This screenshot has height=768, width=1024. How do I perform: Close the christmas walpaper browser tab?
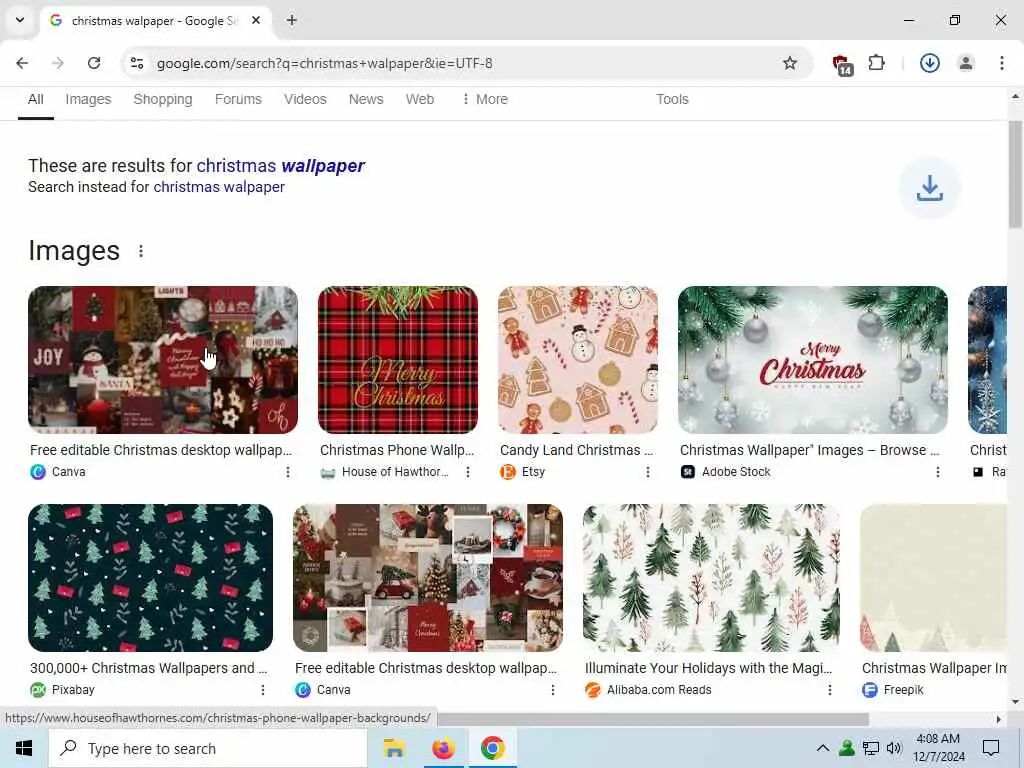[x=256, y=20]
